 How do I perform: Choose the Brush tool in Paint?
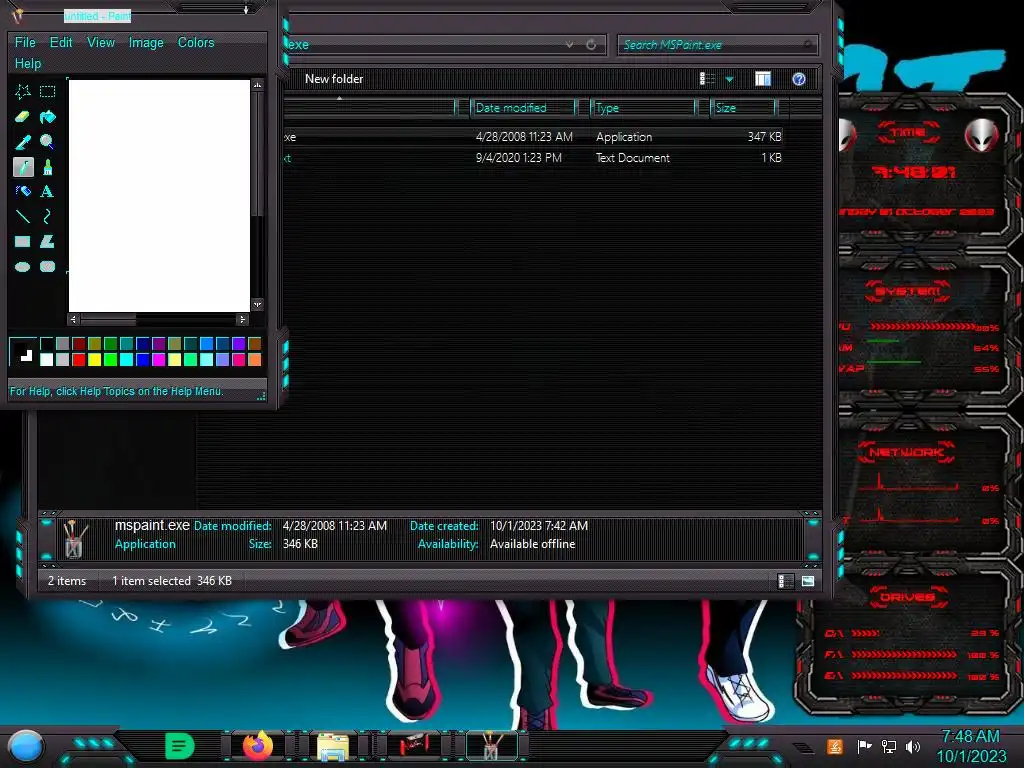tap(47, 167)
